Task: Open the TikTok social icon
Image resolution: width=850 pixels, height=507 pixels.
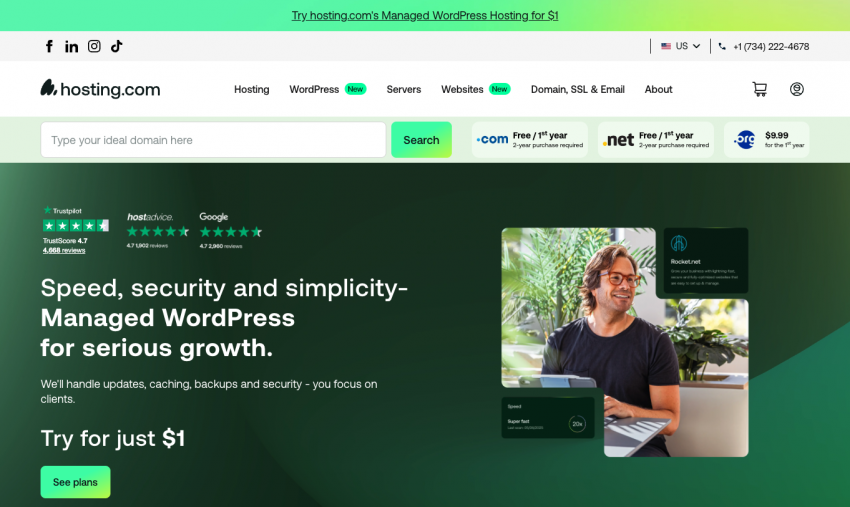Action: point(117,46)
